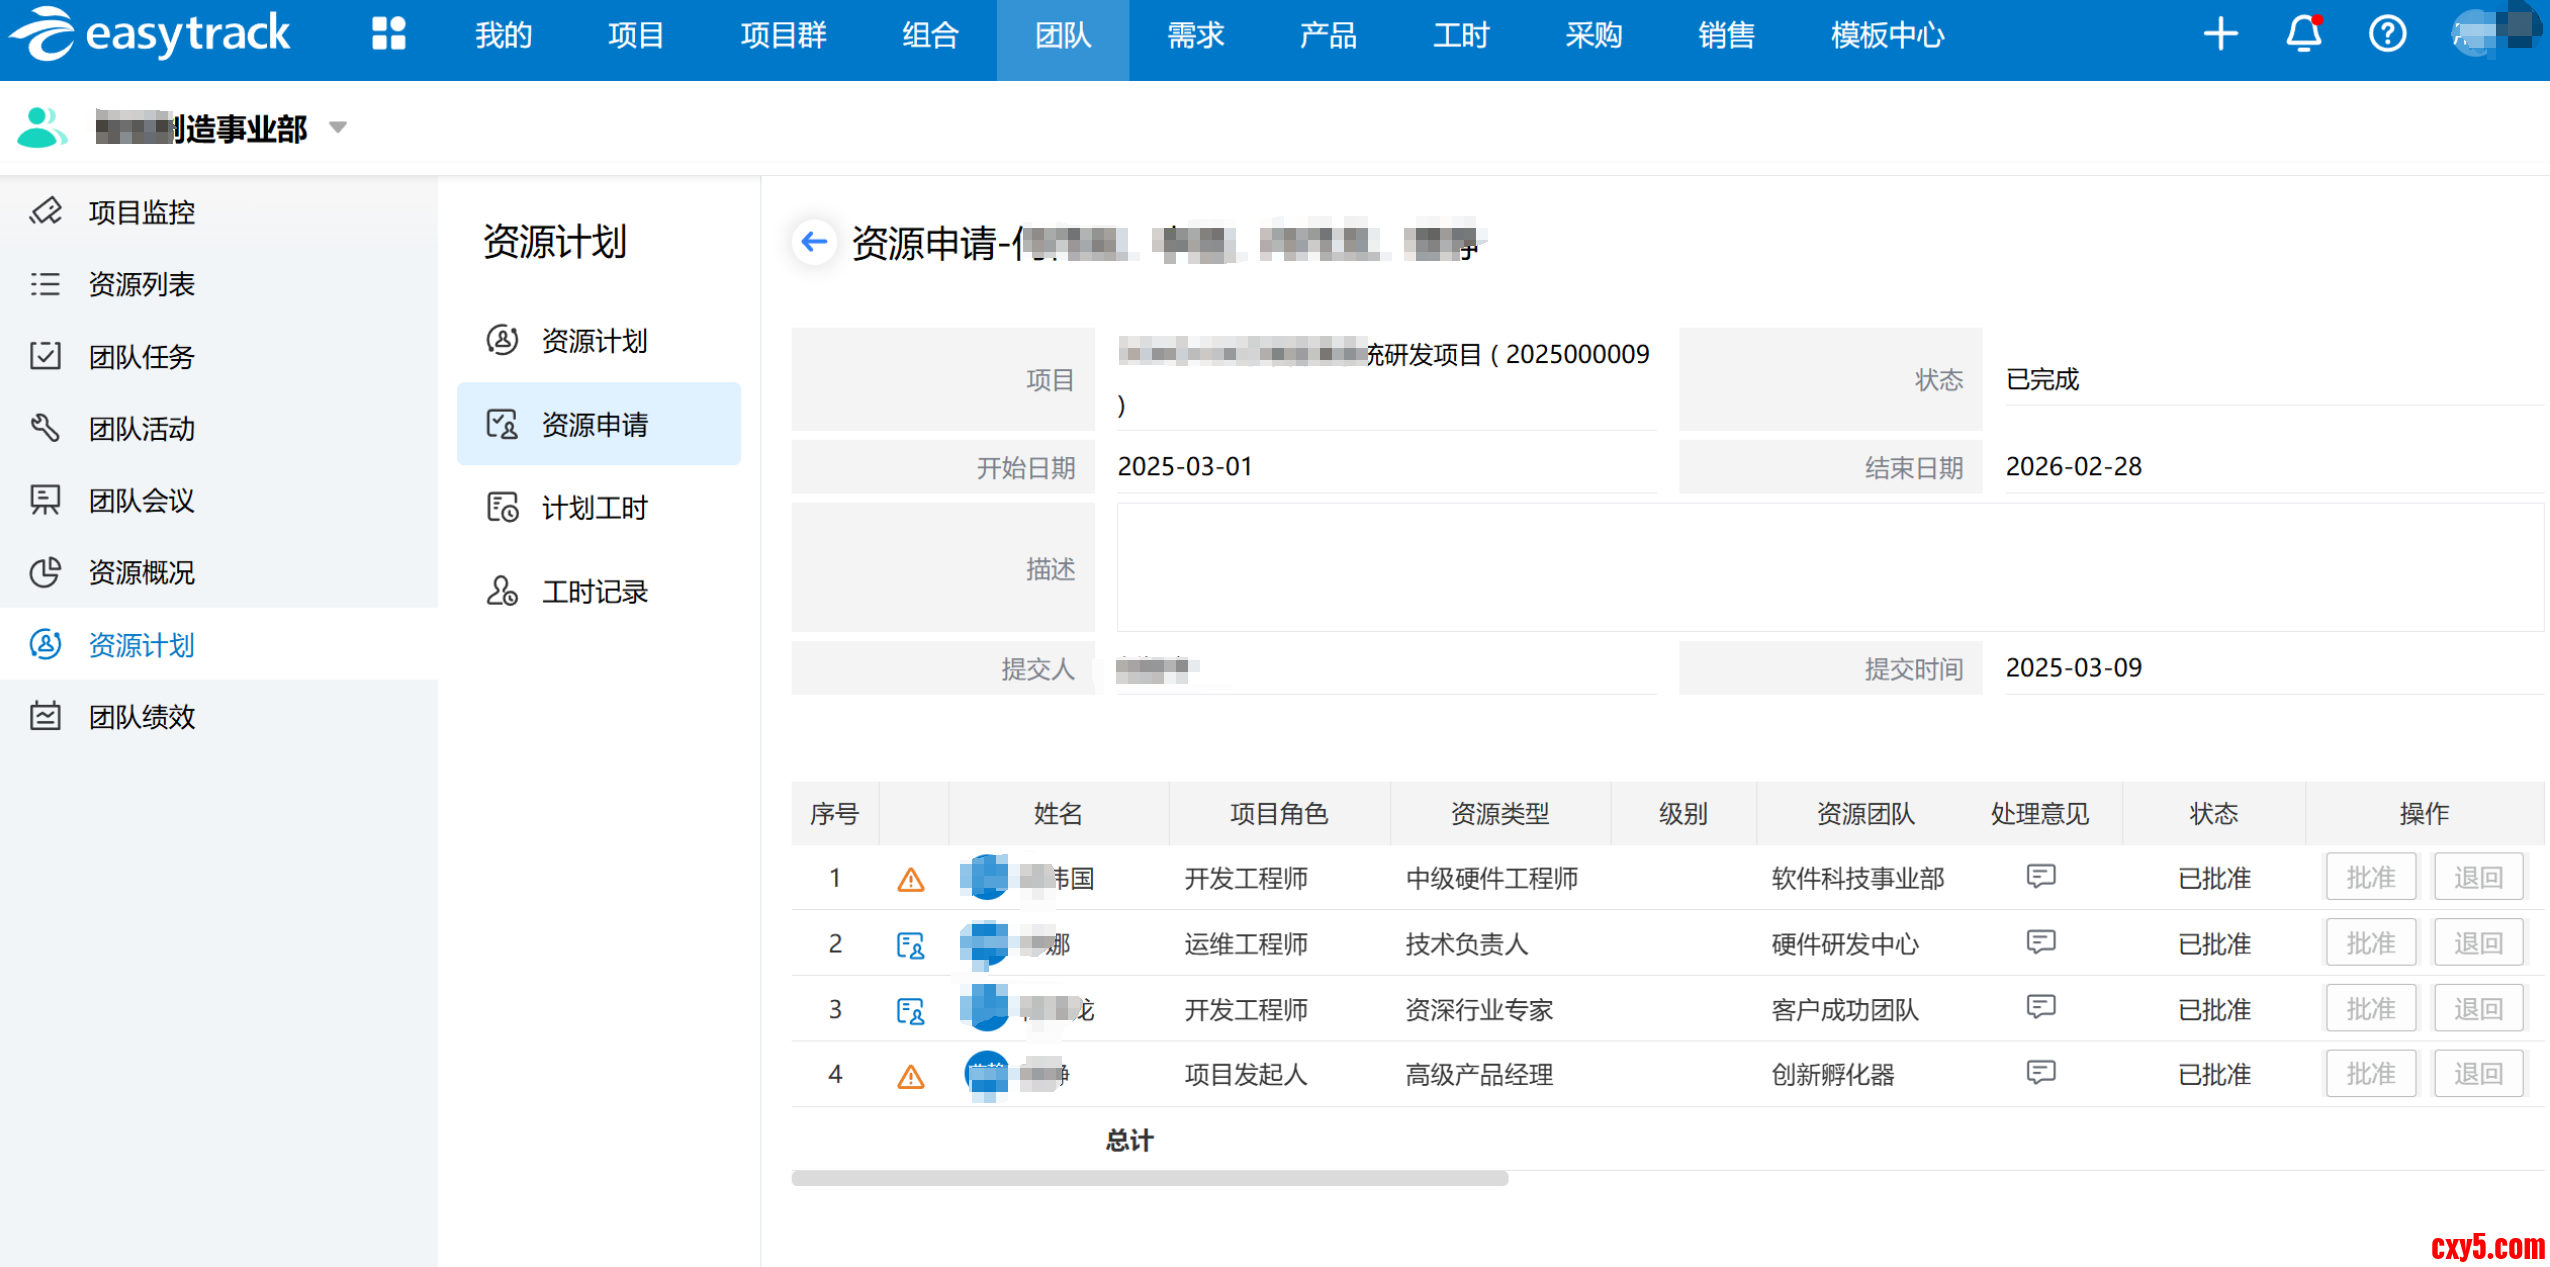Expand the 造事业部 team dropdown arrow
Viewport: 2550px width, 1267px height.
(338, 128)
